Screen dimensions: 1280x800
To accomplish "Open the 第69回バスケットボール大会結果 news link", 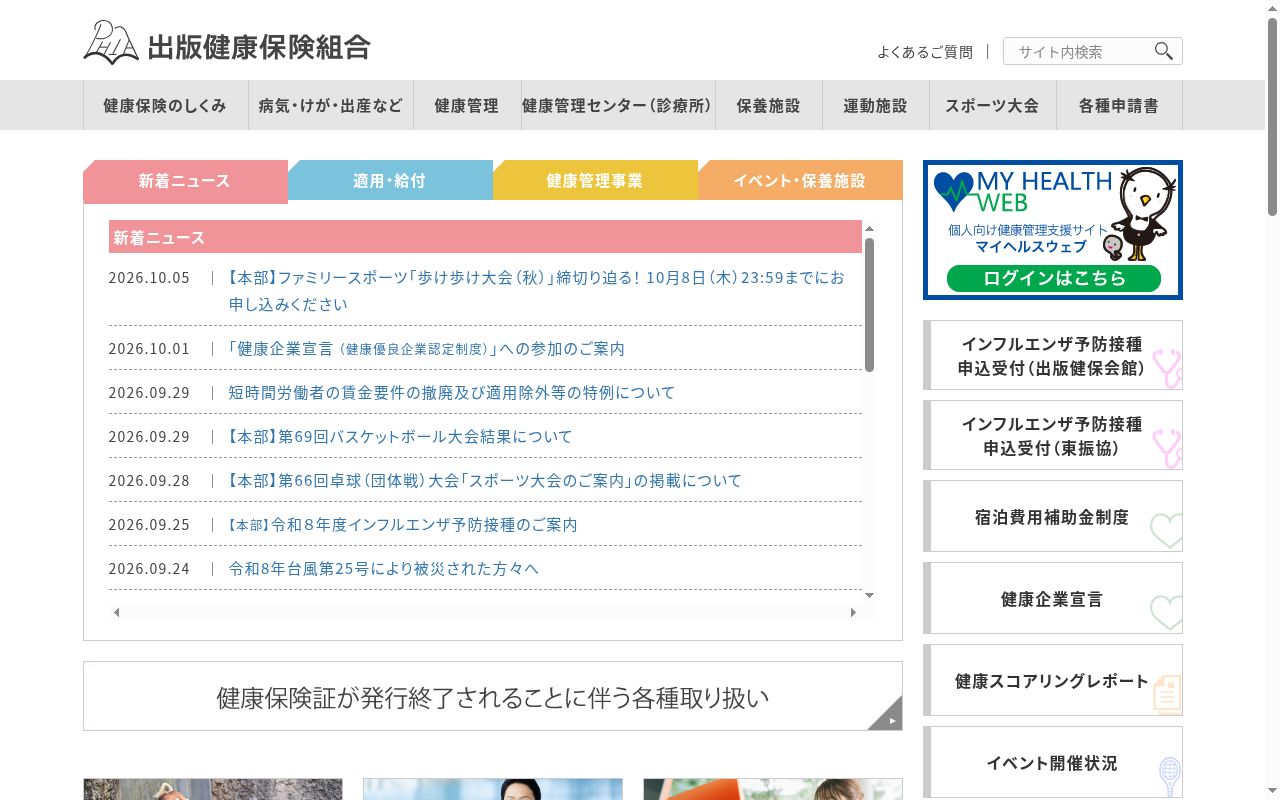I will click(x=401, y=436).
